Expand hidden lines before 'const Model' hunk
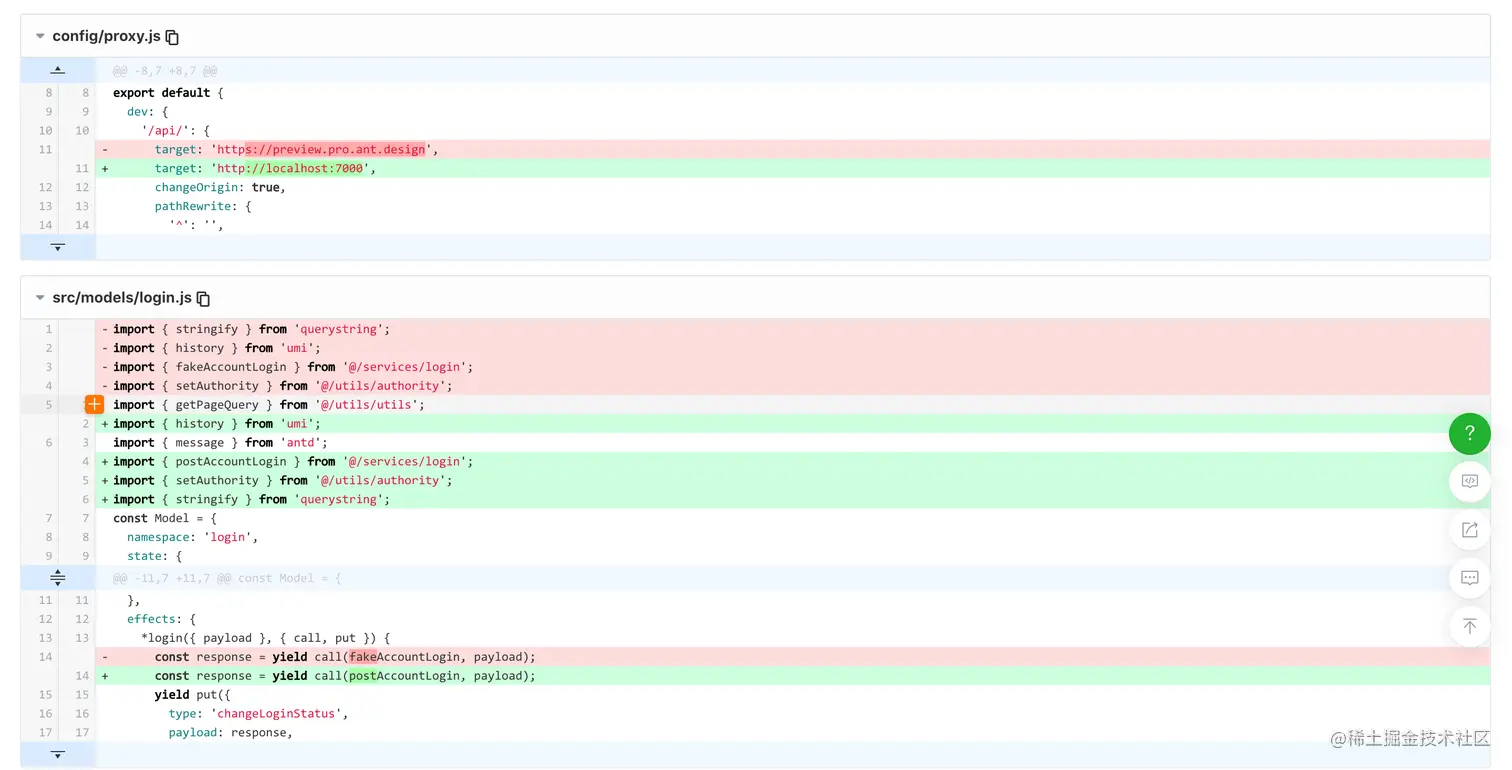1512x770 pixels. pyautogui.click(x=58, y=578)
